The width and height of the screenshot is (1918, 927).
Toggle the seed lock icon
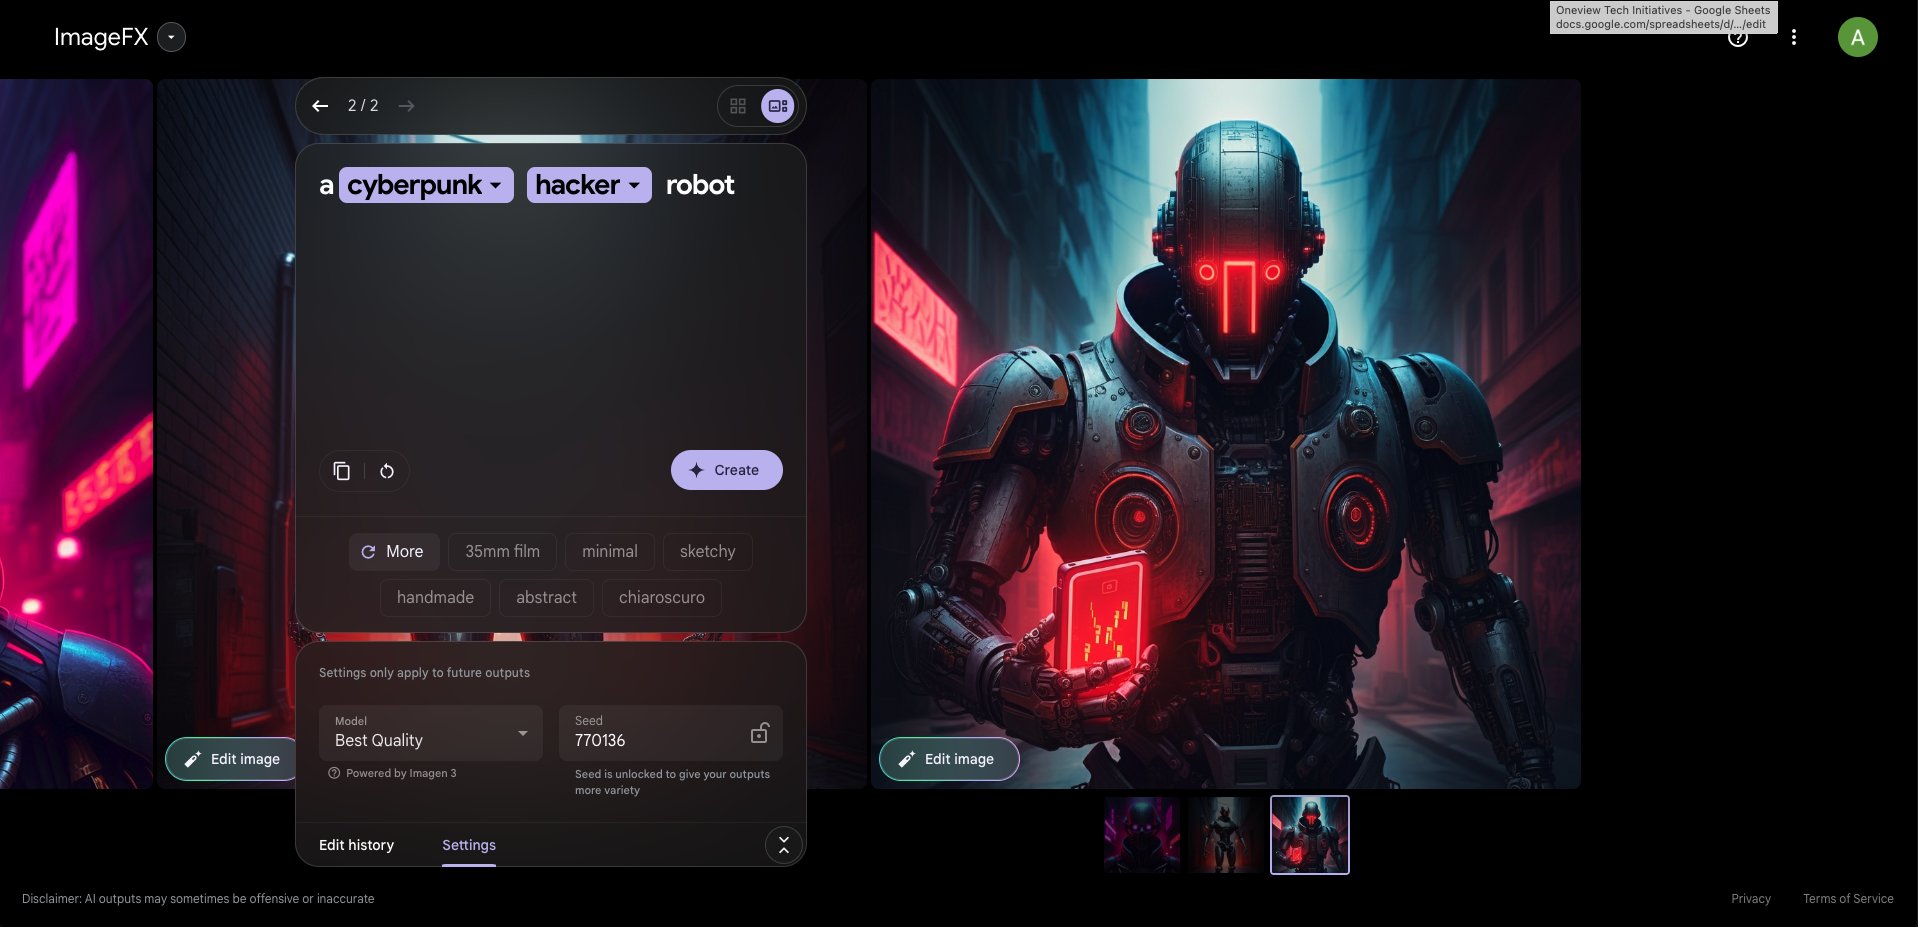(x=759, y=733)
